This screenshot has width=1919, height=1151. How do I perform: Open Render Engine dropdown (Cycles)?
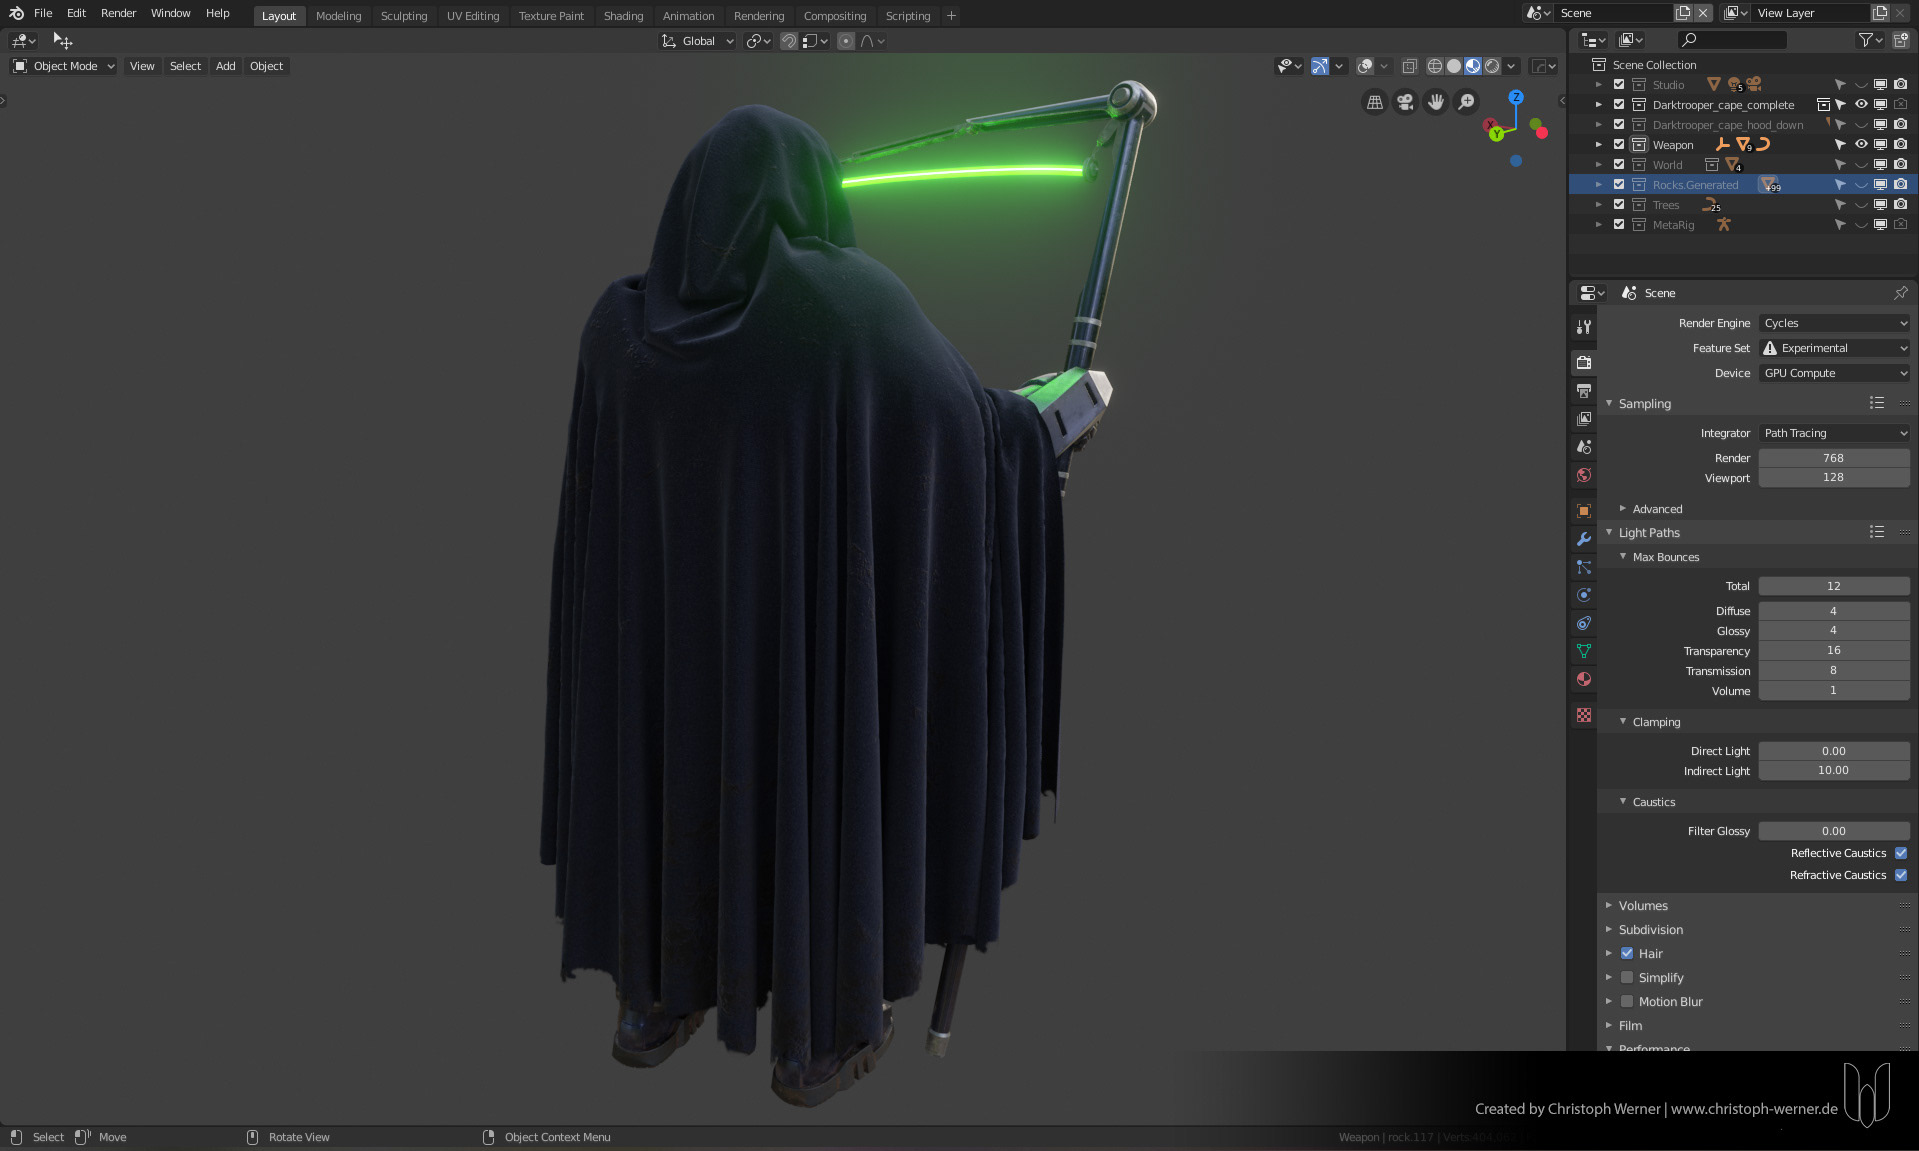1834,323
